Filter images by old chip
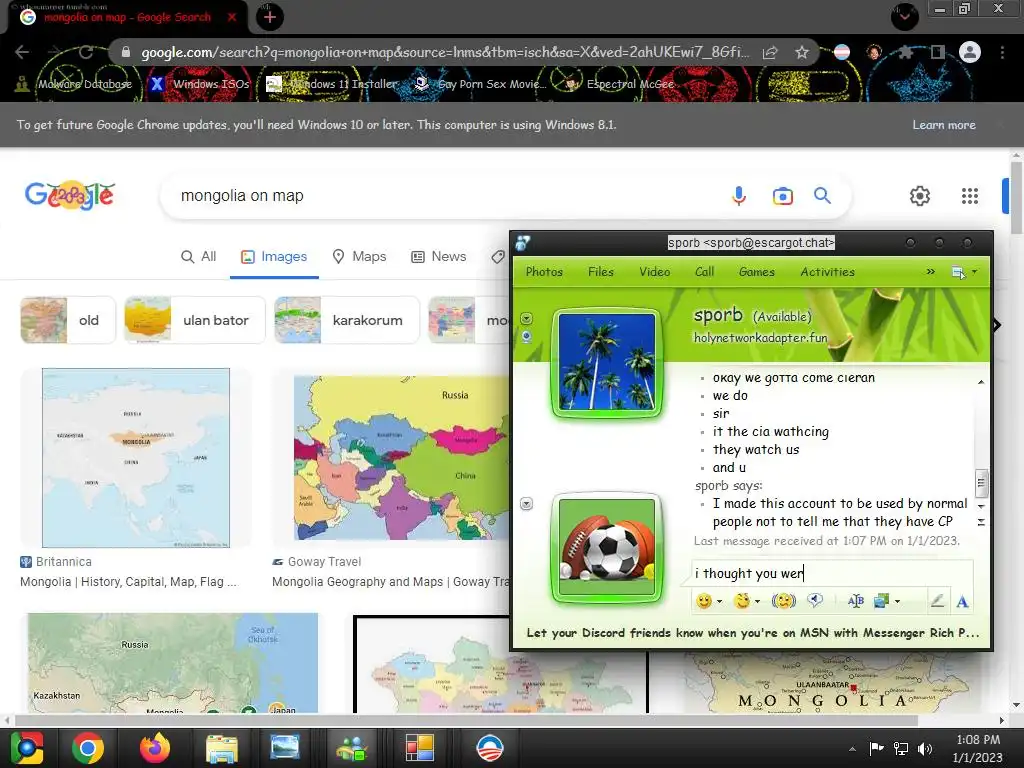1024x768 pixels. click(x=68, y=320)
